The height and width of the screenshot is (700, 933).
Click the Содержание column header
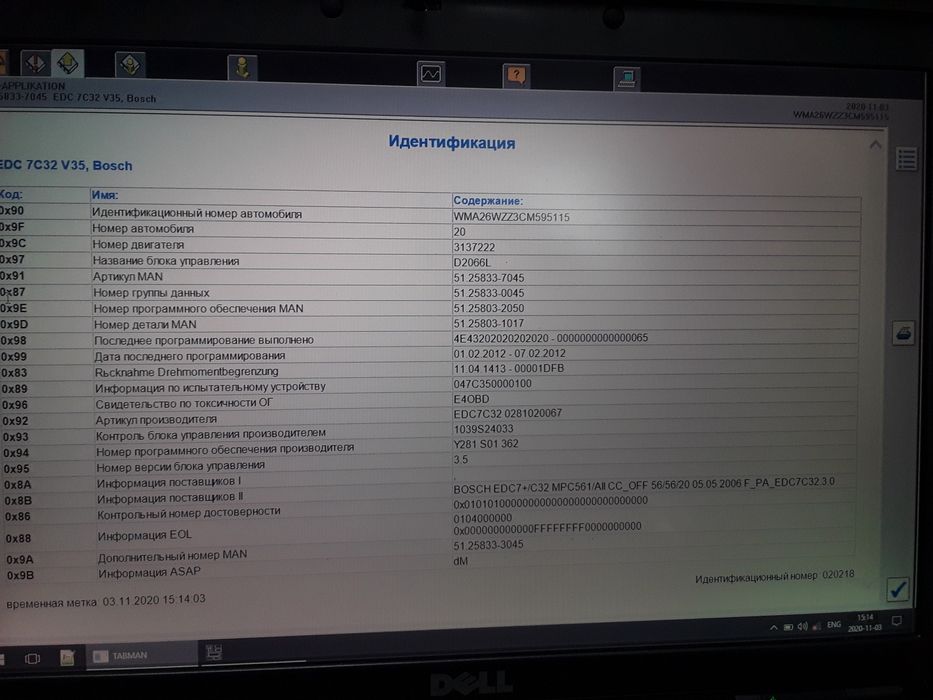488,201
